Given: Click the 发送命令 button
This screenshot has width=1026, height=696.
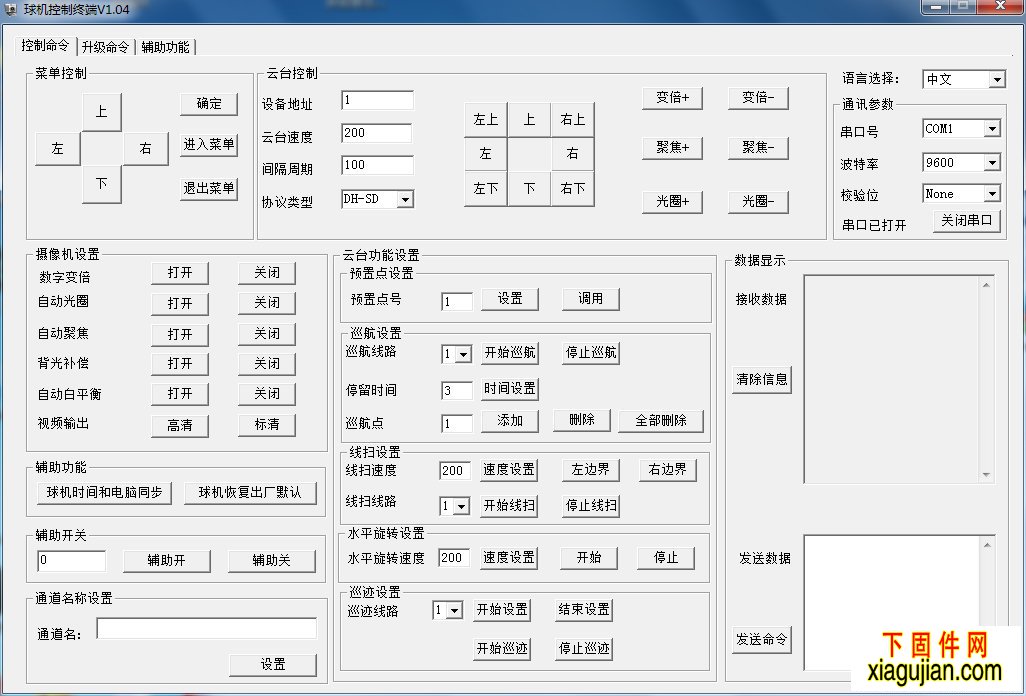Looking at the screenshot, I should point(762,640).
